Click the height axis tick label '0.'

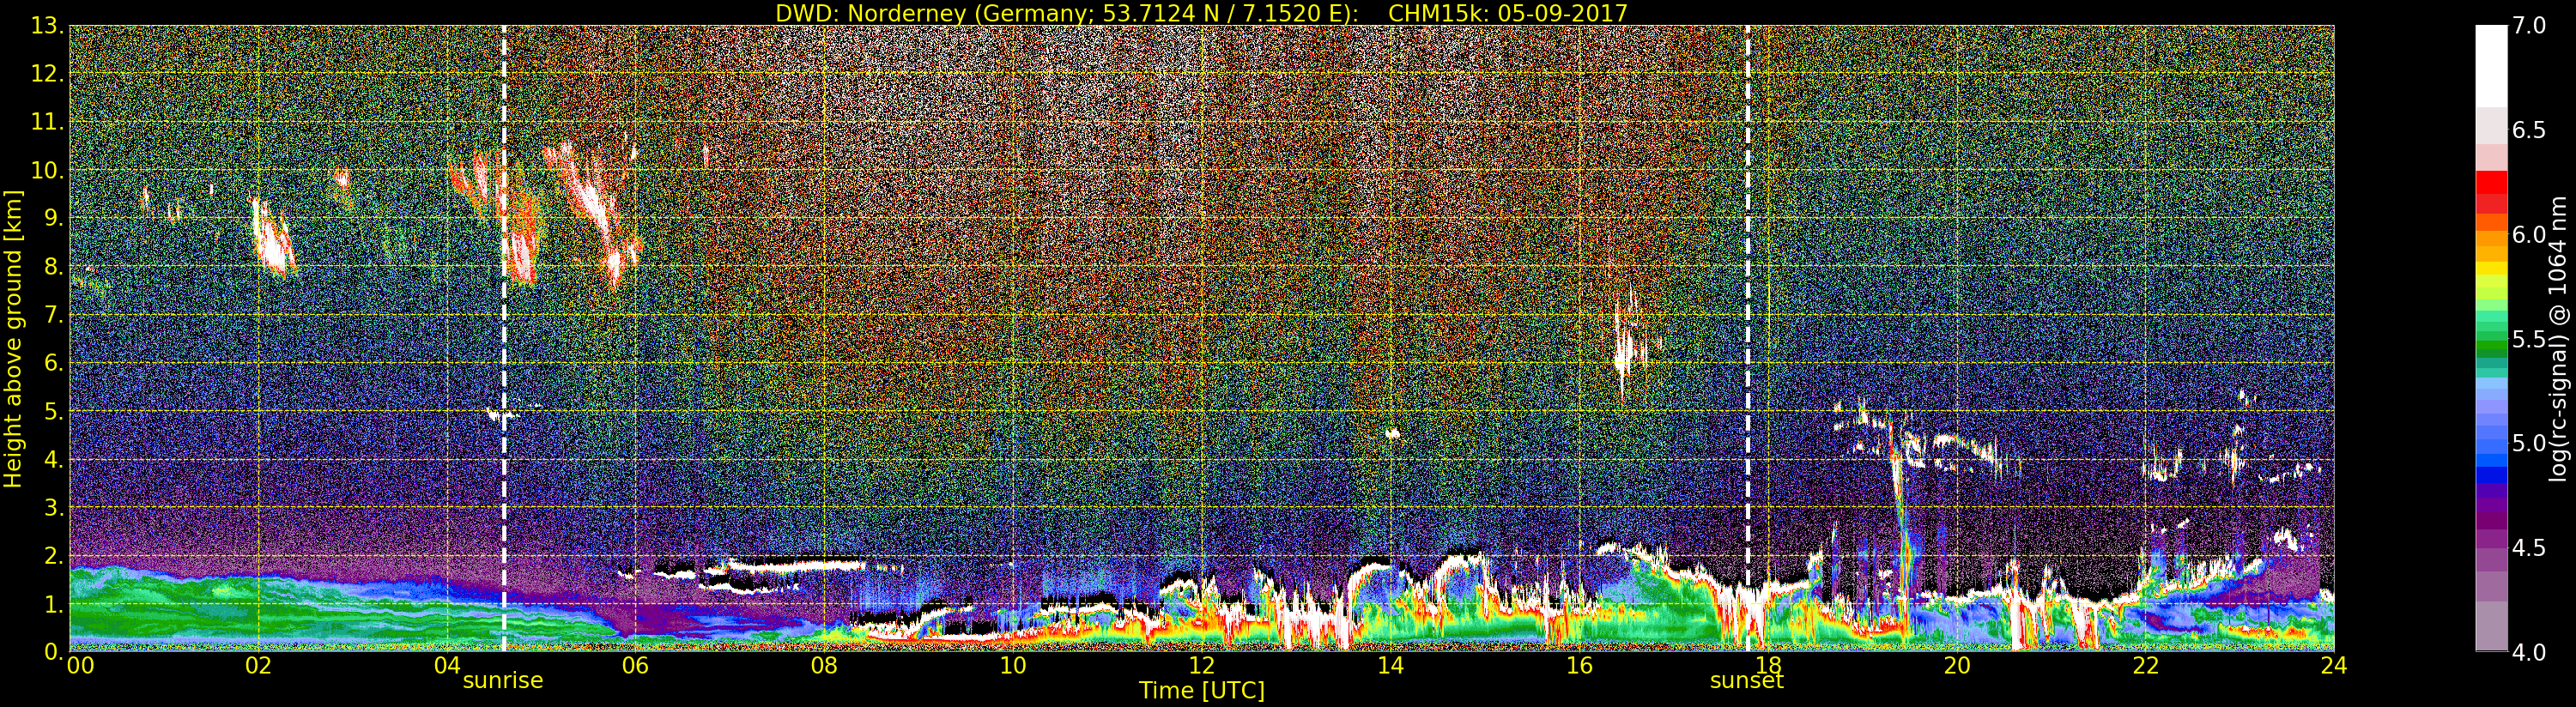[x=53, y=651]
